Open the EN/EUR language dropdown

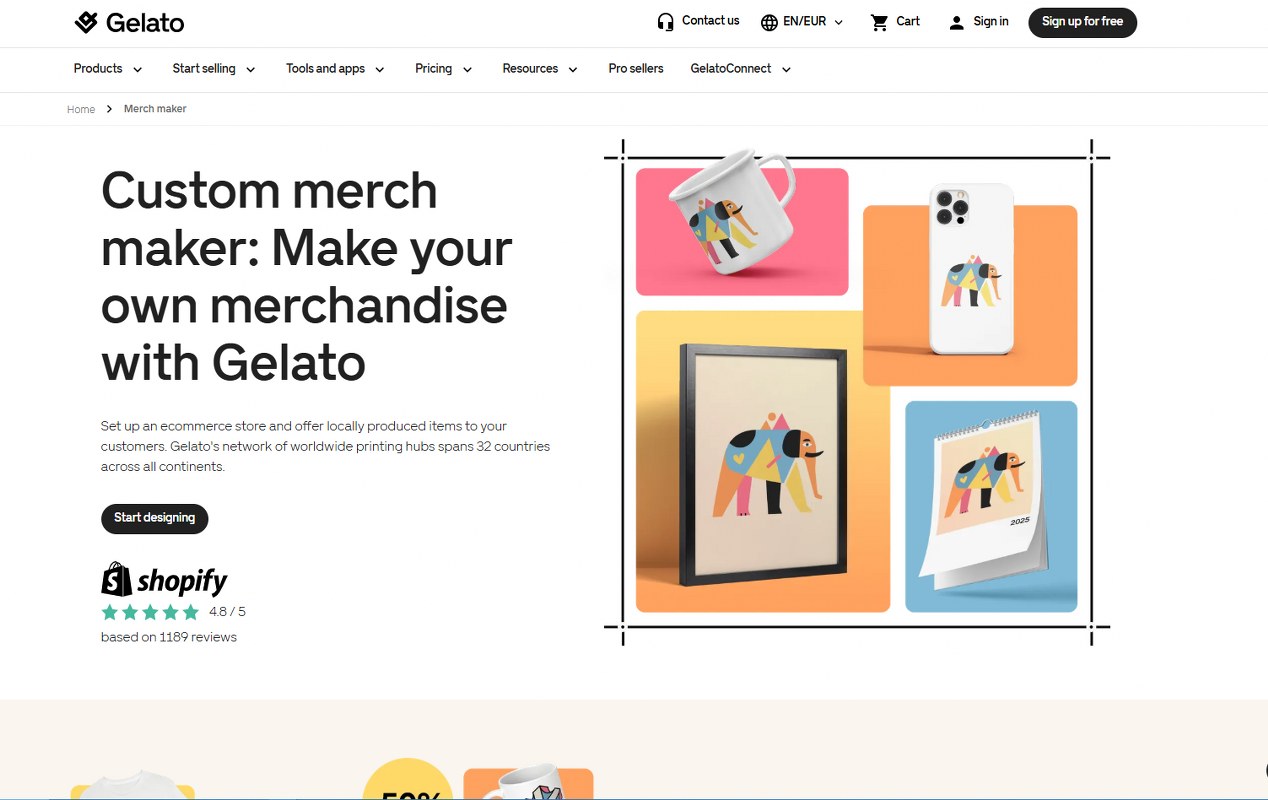(x=802, y=22)
